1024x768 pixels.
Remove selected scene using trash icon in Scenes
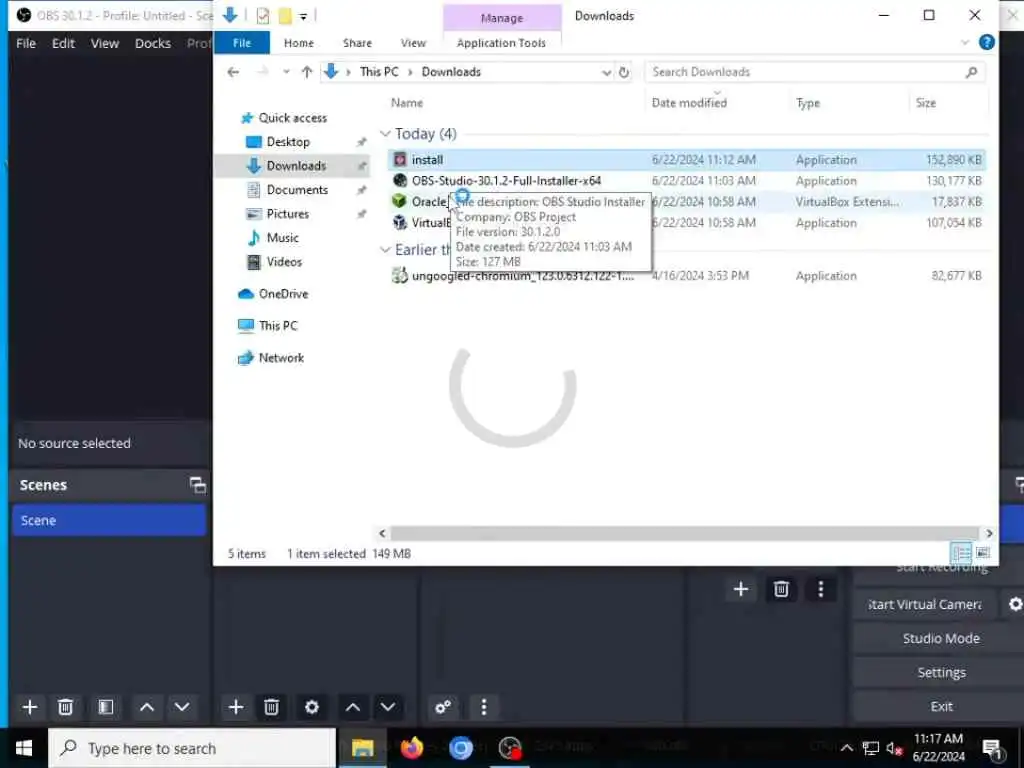coord(65,707)
